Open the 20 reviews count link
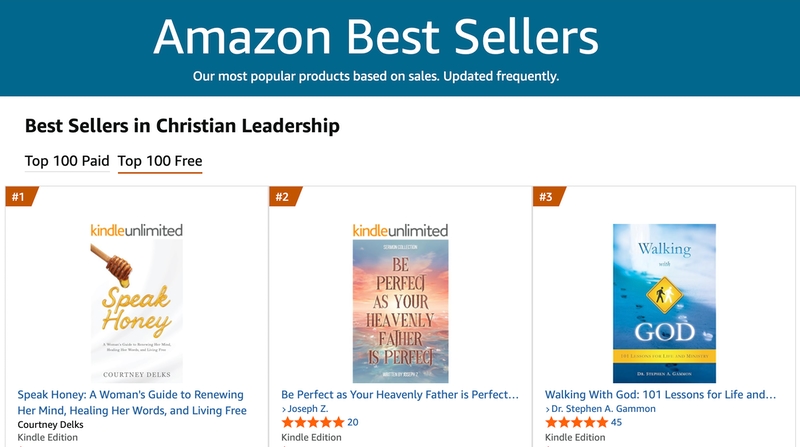Viewport: 800px width, 447px height. point(353,423)
